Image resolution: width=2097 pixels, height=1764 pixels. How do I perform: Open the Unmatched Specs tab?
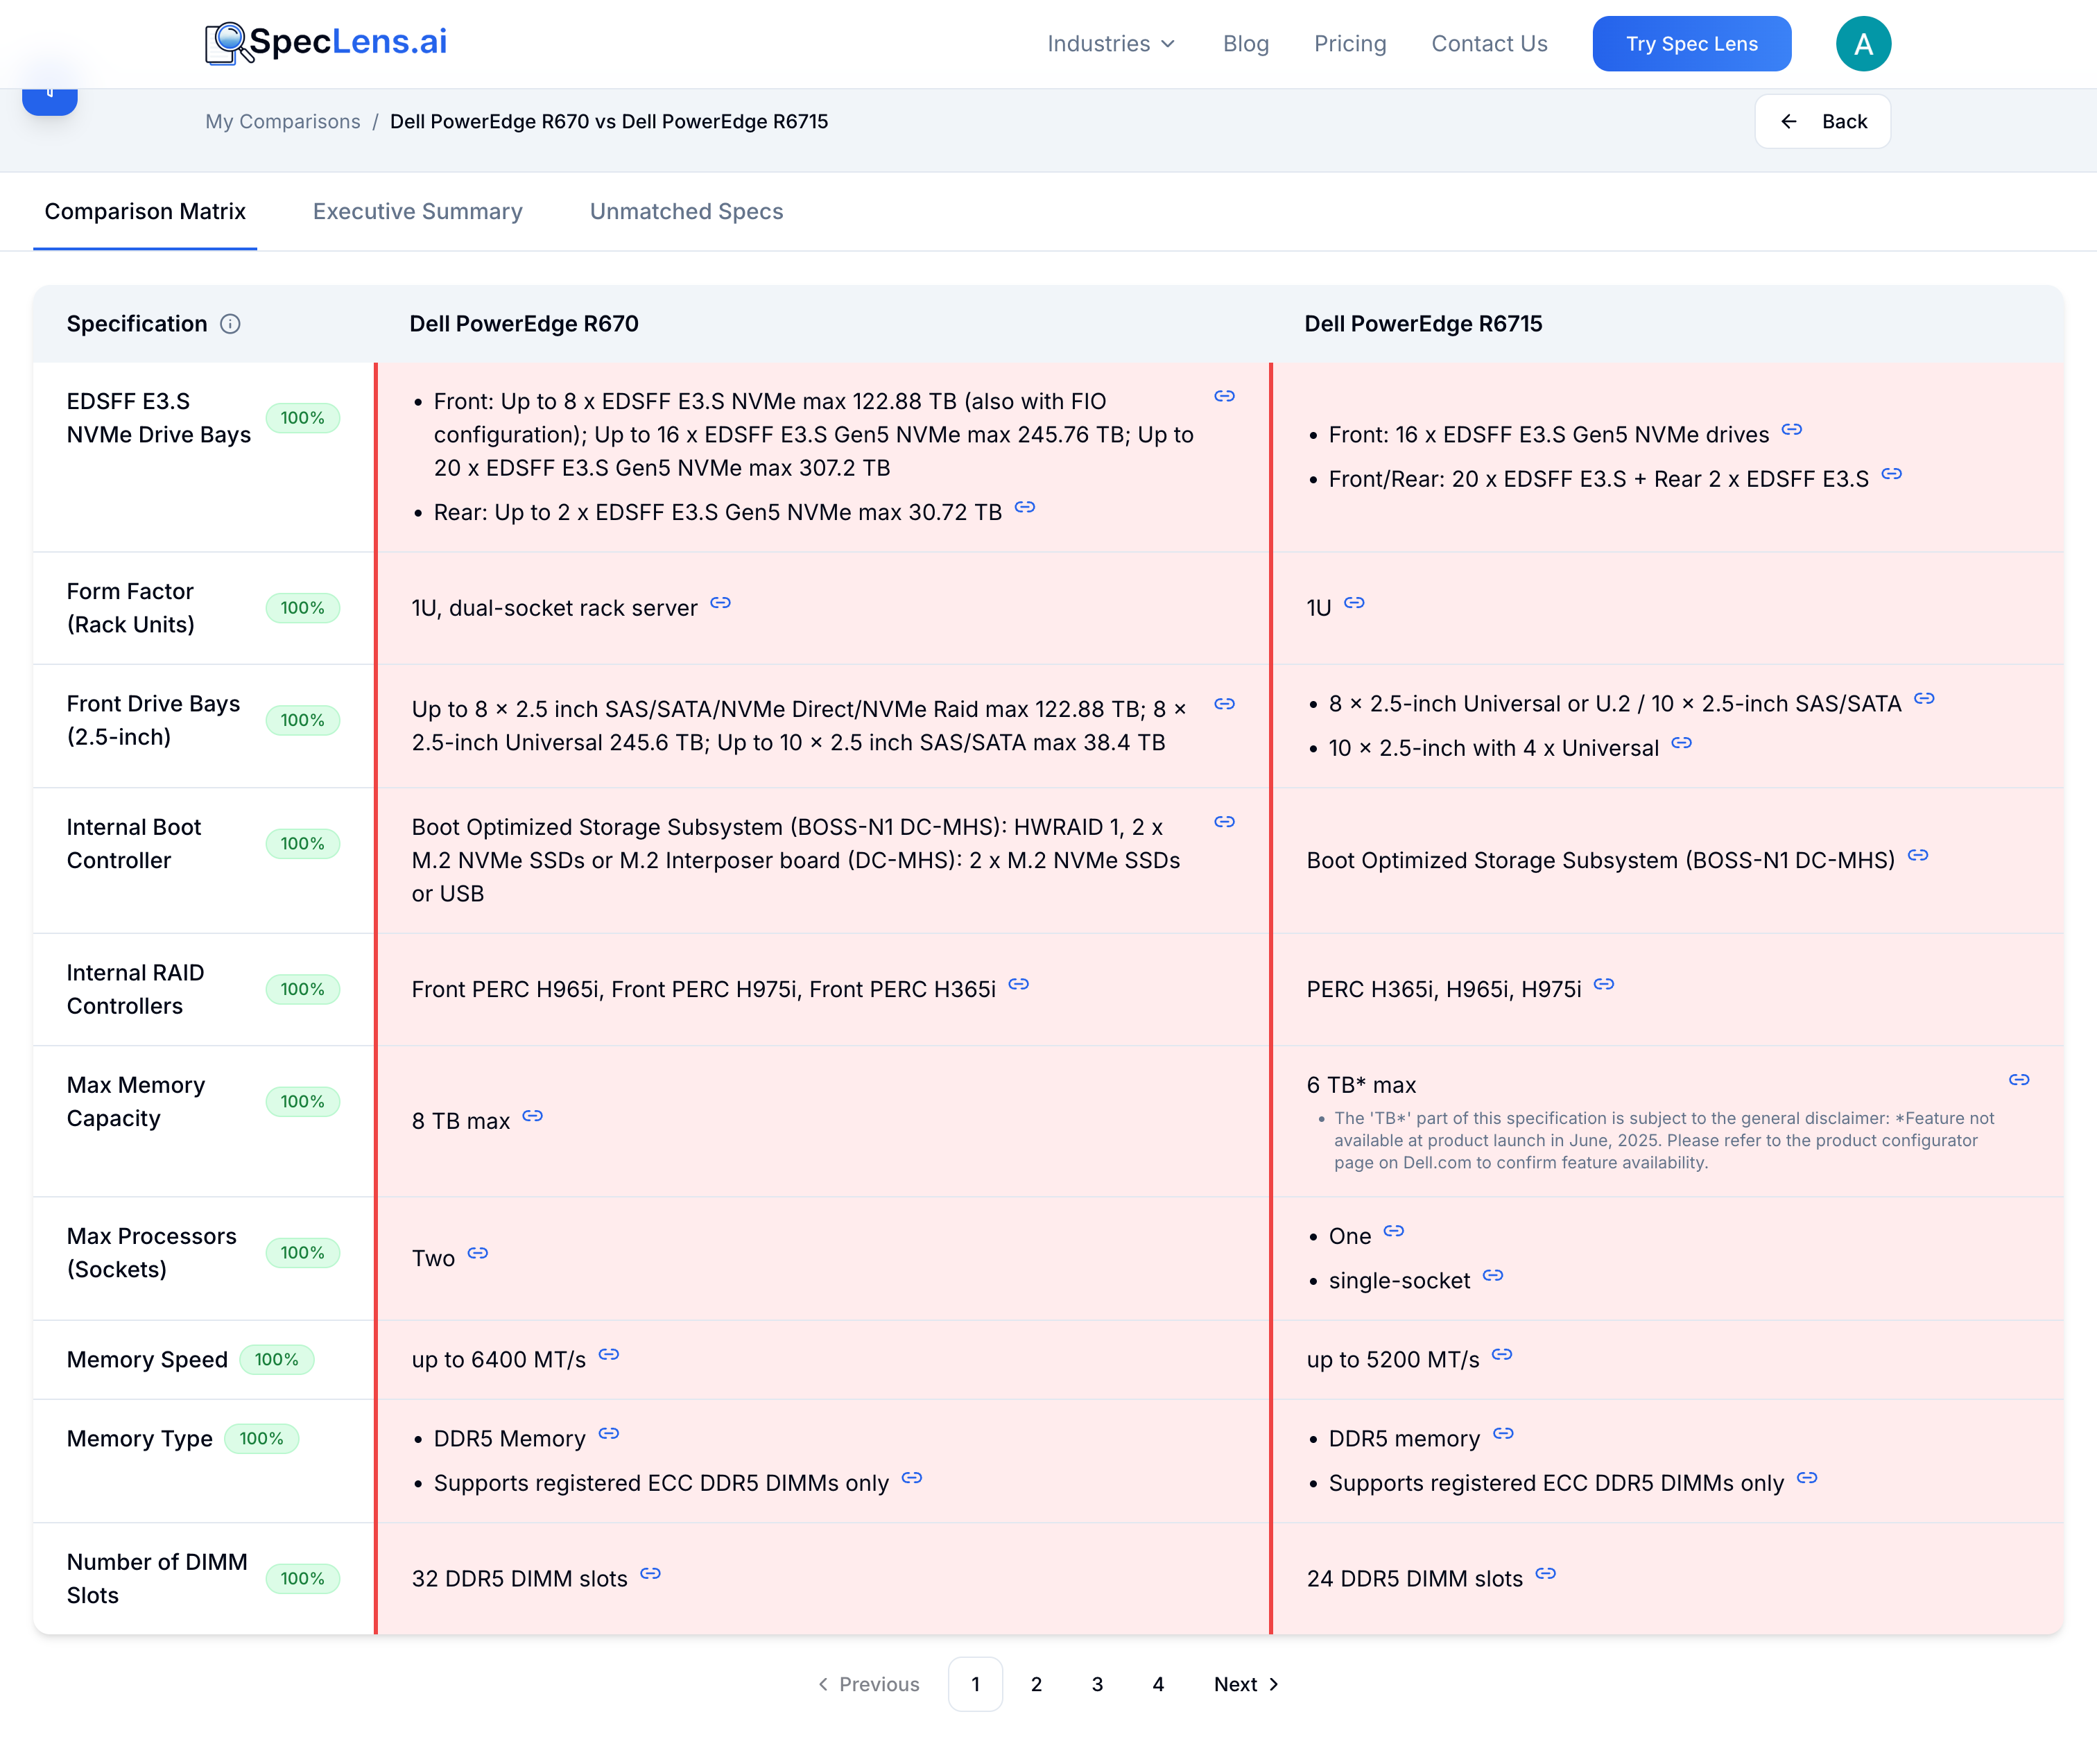point(686,211)
